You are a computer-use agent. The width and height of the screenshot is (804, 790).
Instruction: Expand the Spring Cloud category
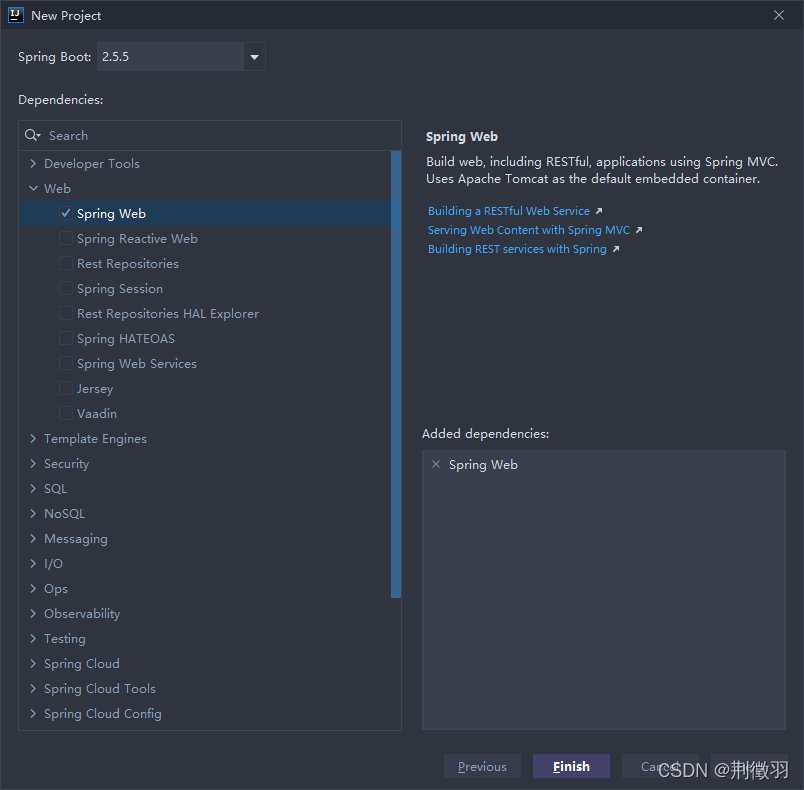(x=33, y=663)
